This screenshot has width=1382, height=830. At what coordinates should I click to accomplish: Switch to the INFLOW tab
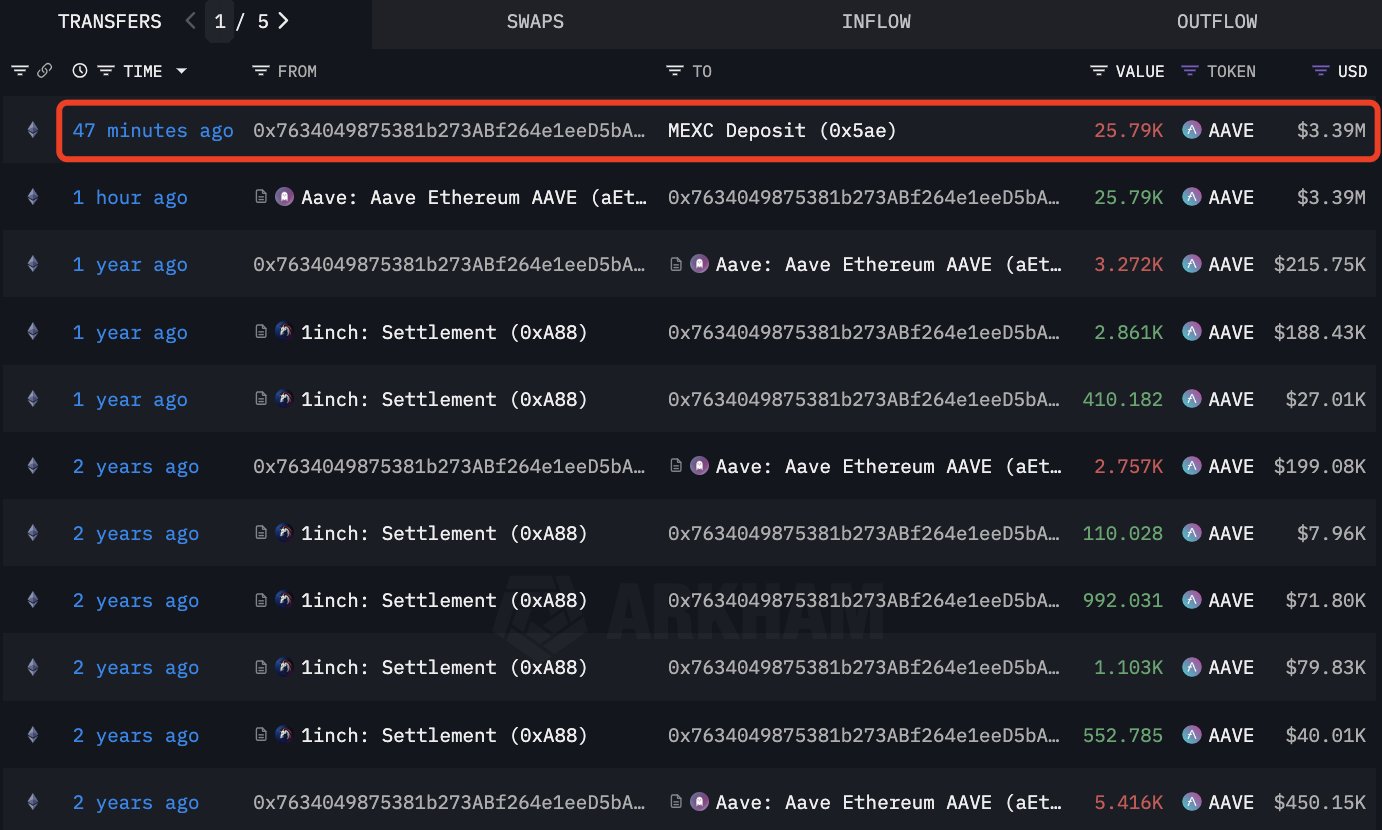point(876,22)
